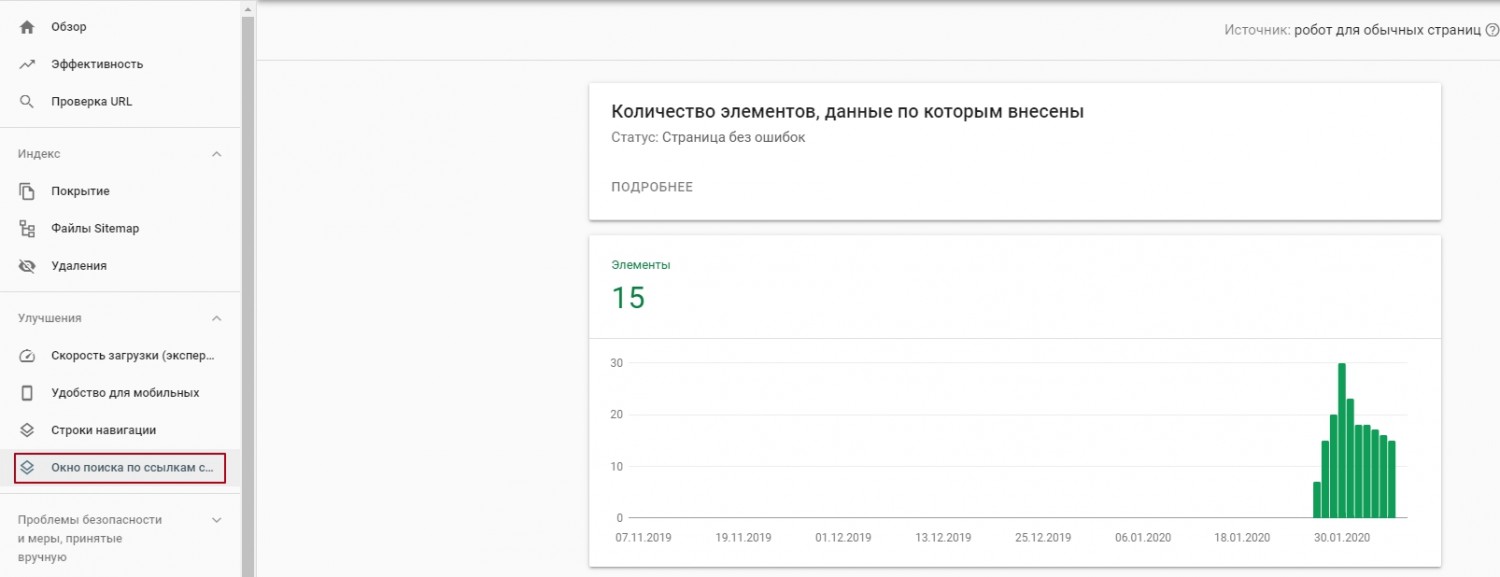Click the Проверка URL magnifier icon
This screenshot has height=577, width=1500.
pos(27,101)
